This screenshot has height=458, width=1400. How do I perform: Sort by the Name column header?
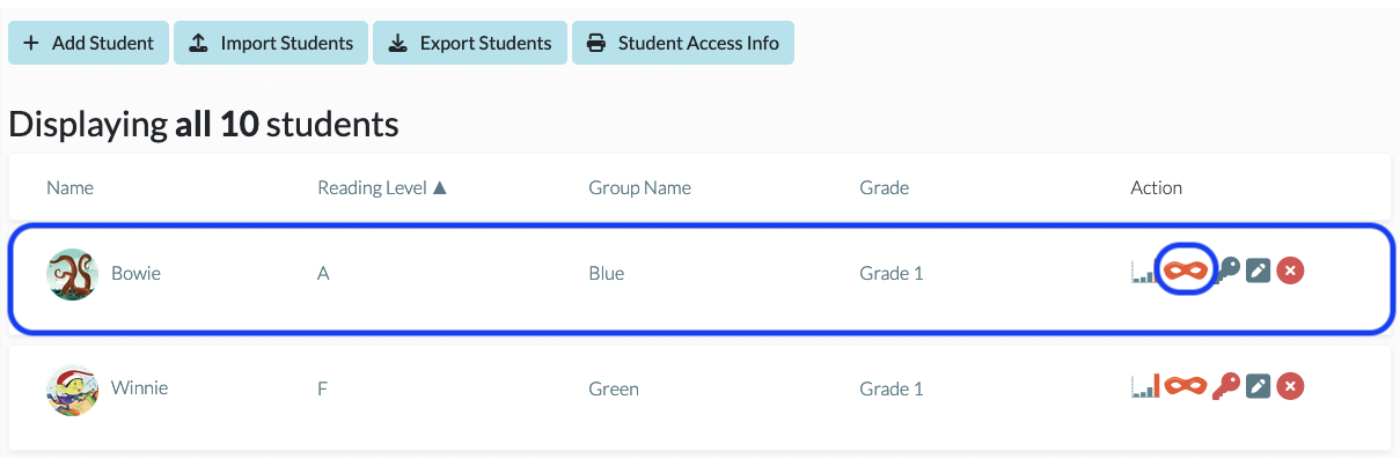pyautogui.click(x=70, y=187)
